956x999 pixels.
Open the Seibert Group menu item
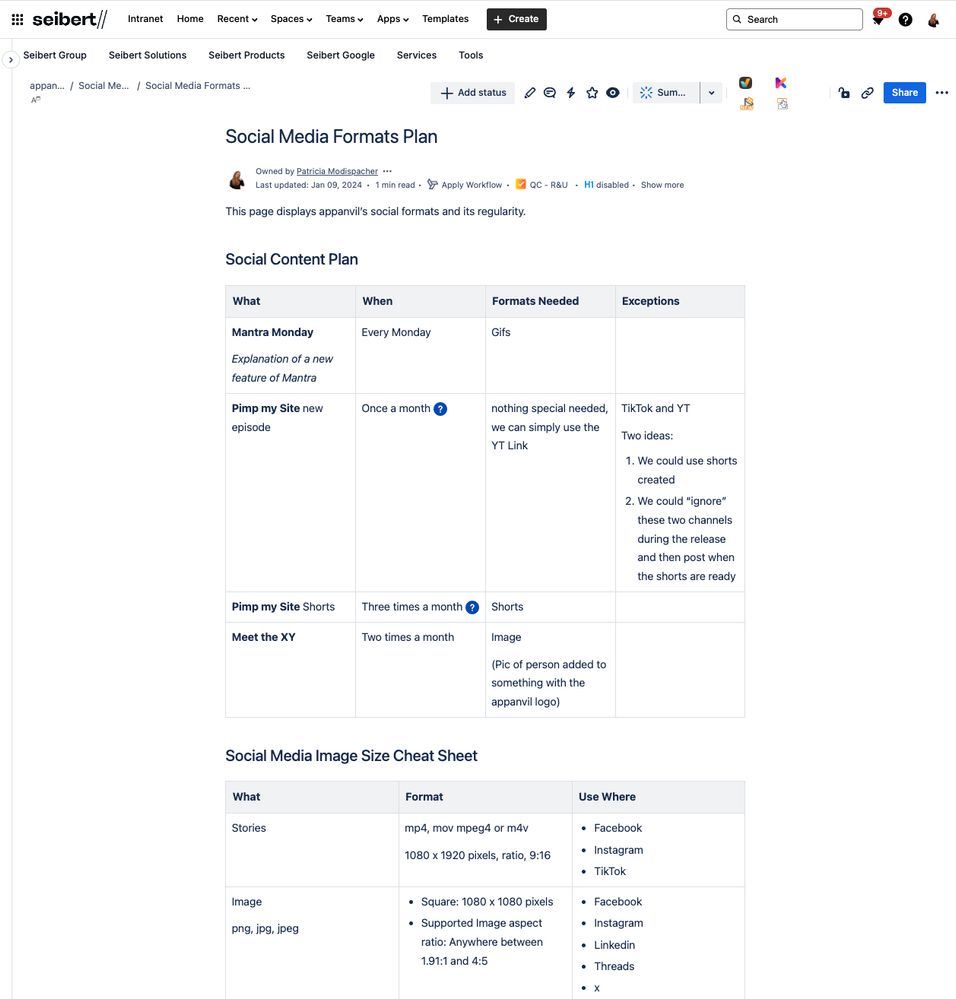click(x=55, y=55)
